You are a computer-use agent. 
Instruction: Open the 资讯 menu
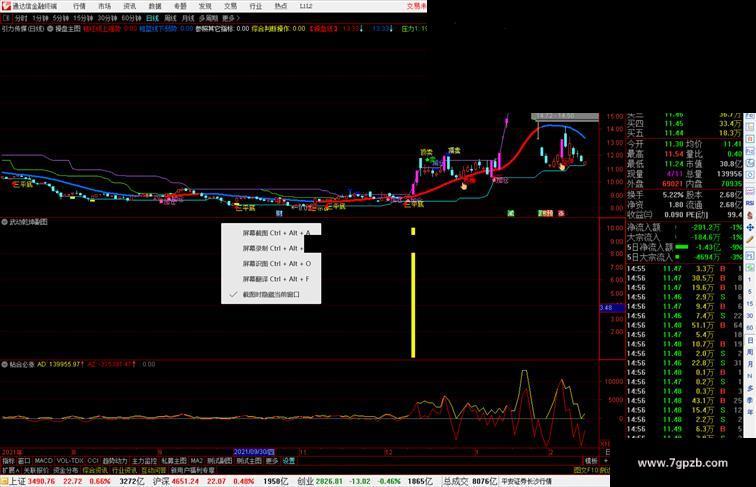pos(129,6)
